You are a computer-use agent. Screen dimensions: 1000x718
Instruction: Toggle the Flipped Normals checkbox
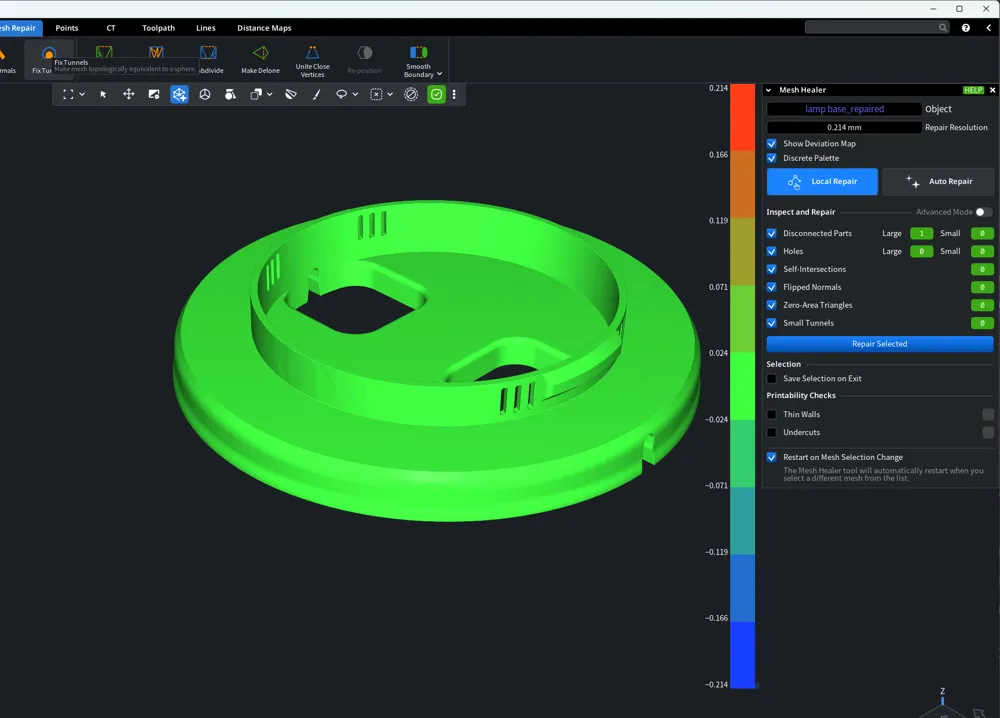[772, 287]
